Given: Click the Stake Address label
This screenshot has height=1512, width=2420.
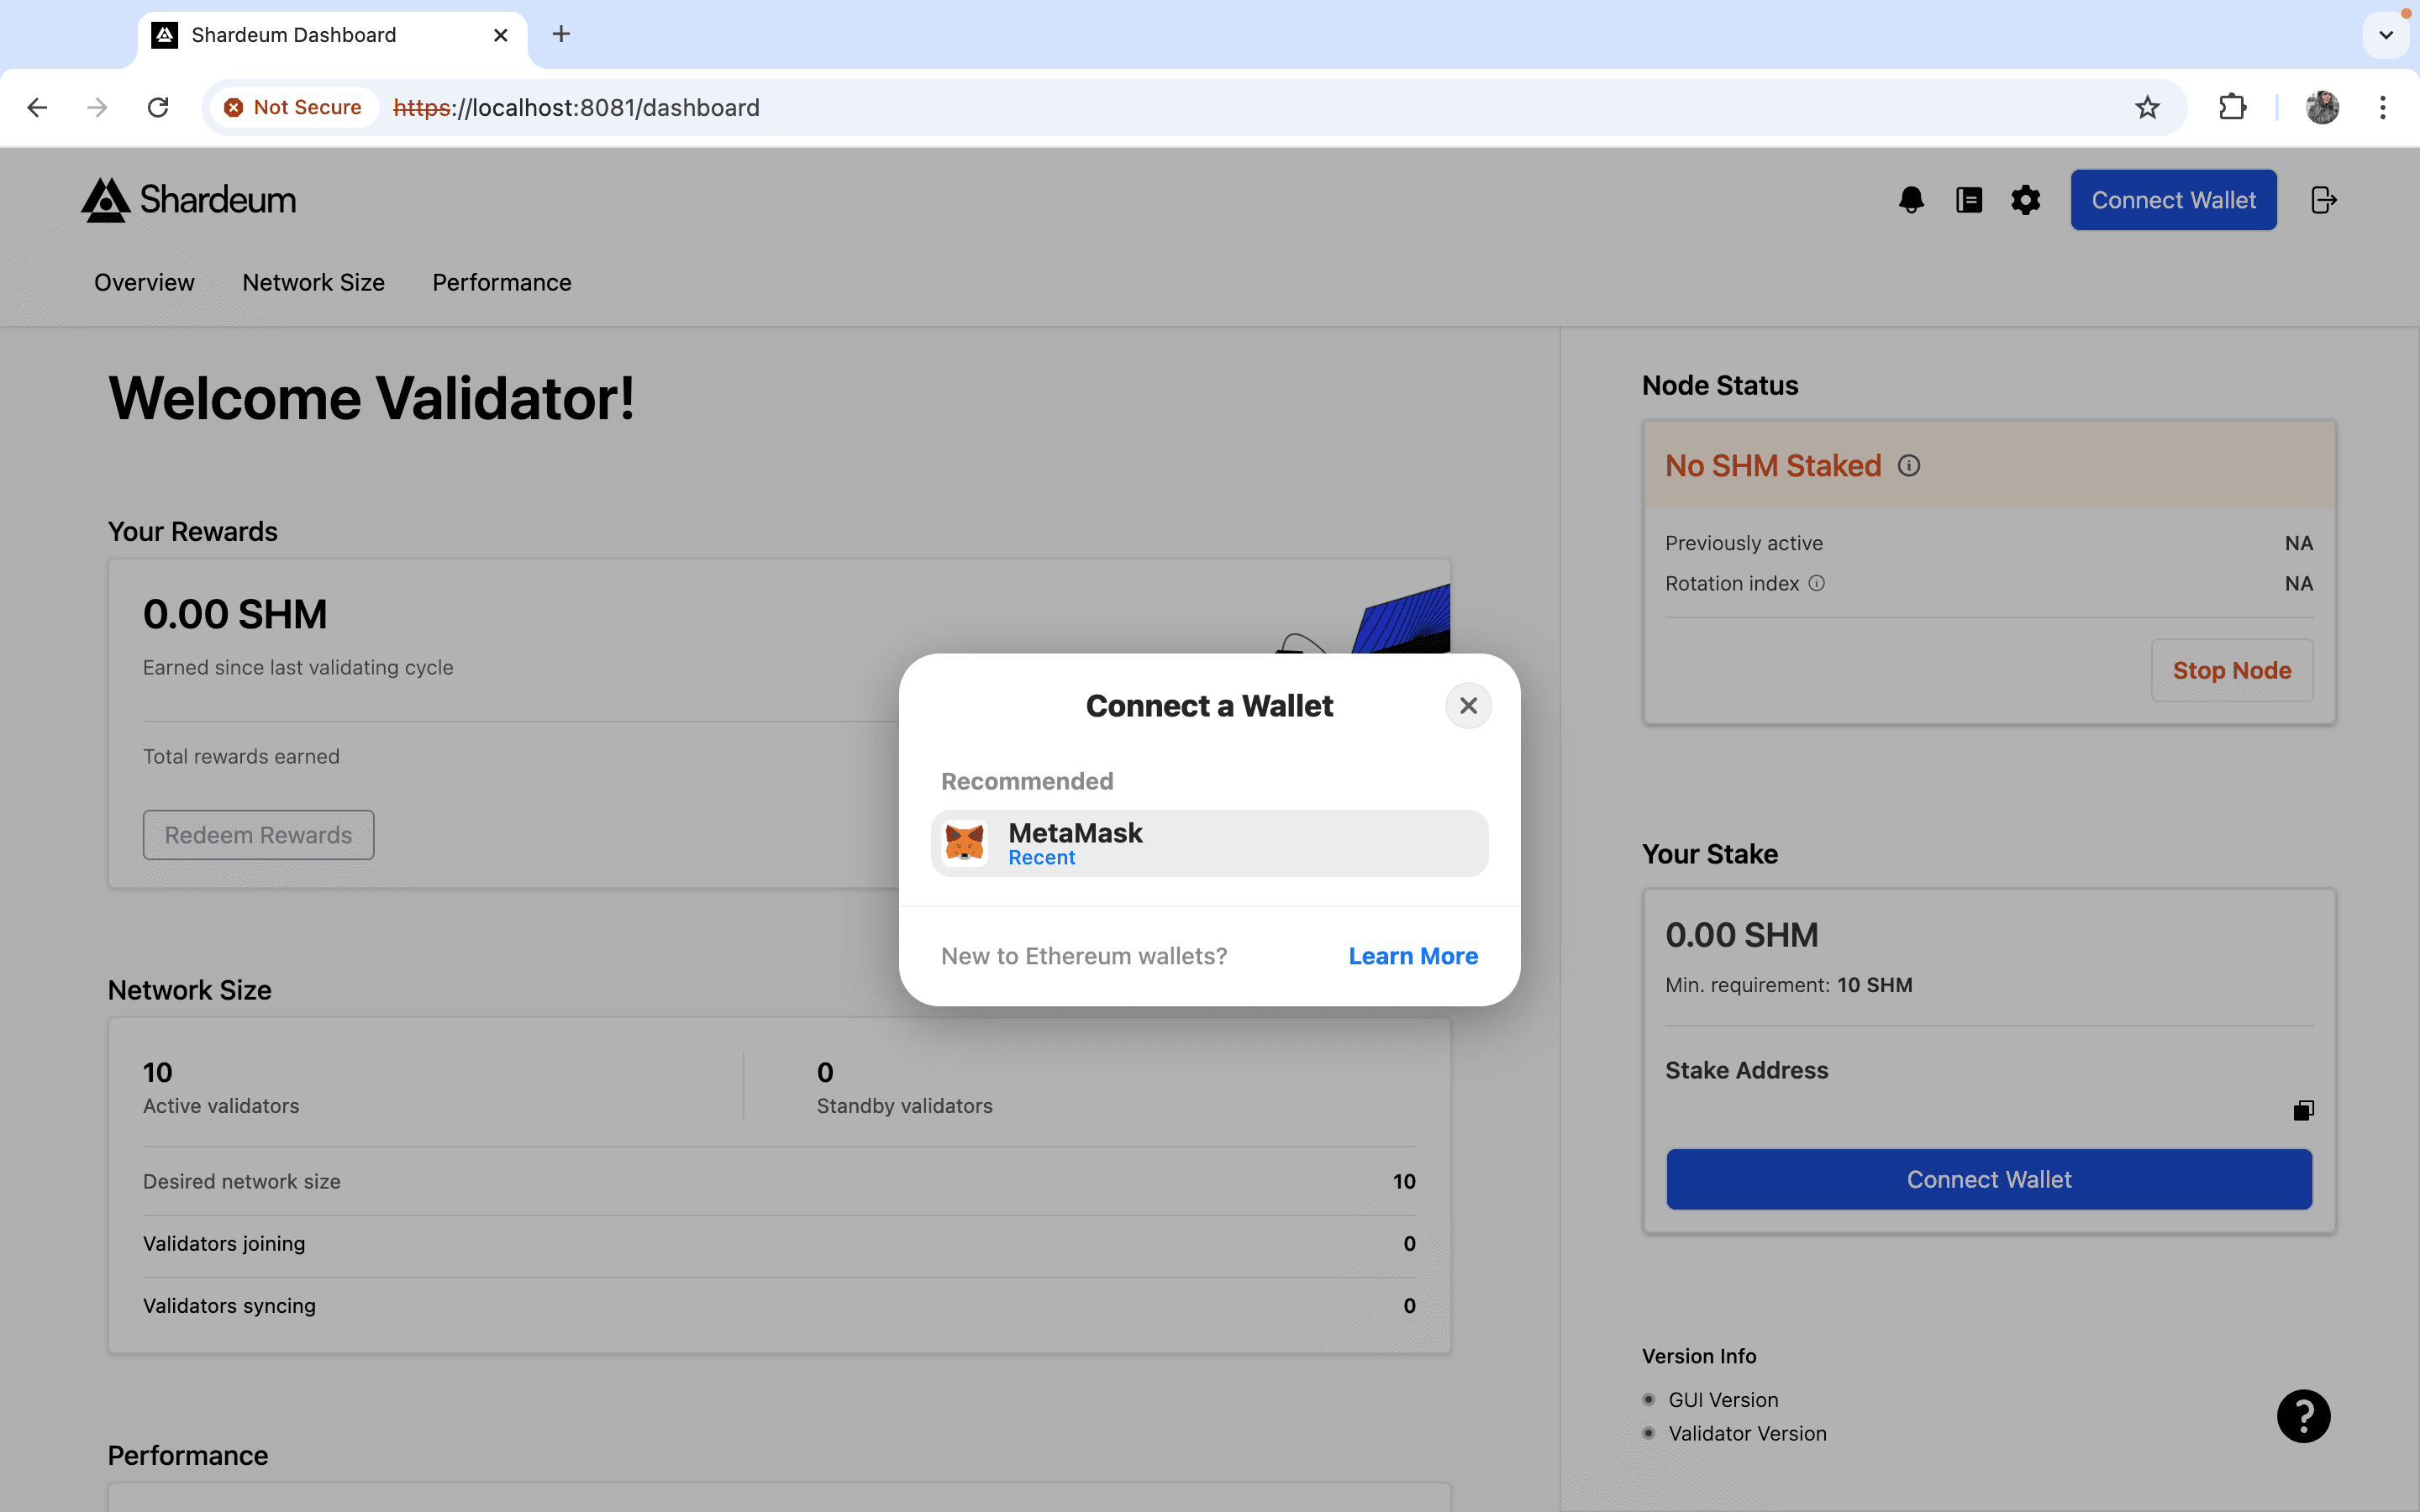Looking at the screenshot, I should click(1746, 1070).
